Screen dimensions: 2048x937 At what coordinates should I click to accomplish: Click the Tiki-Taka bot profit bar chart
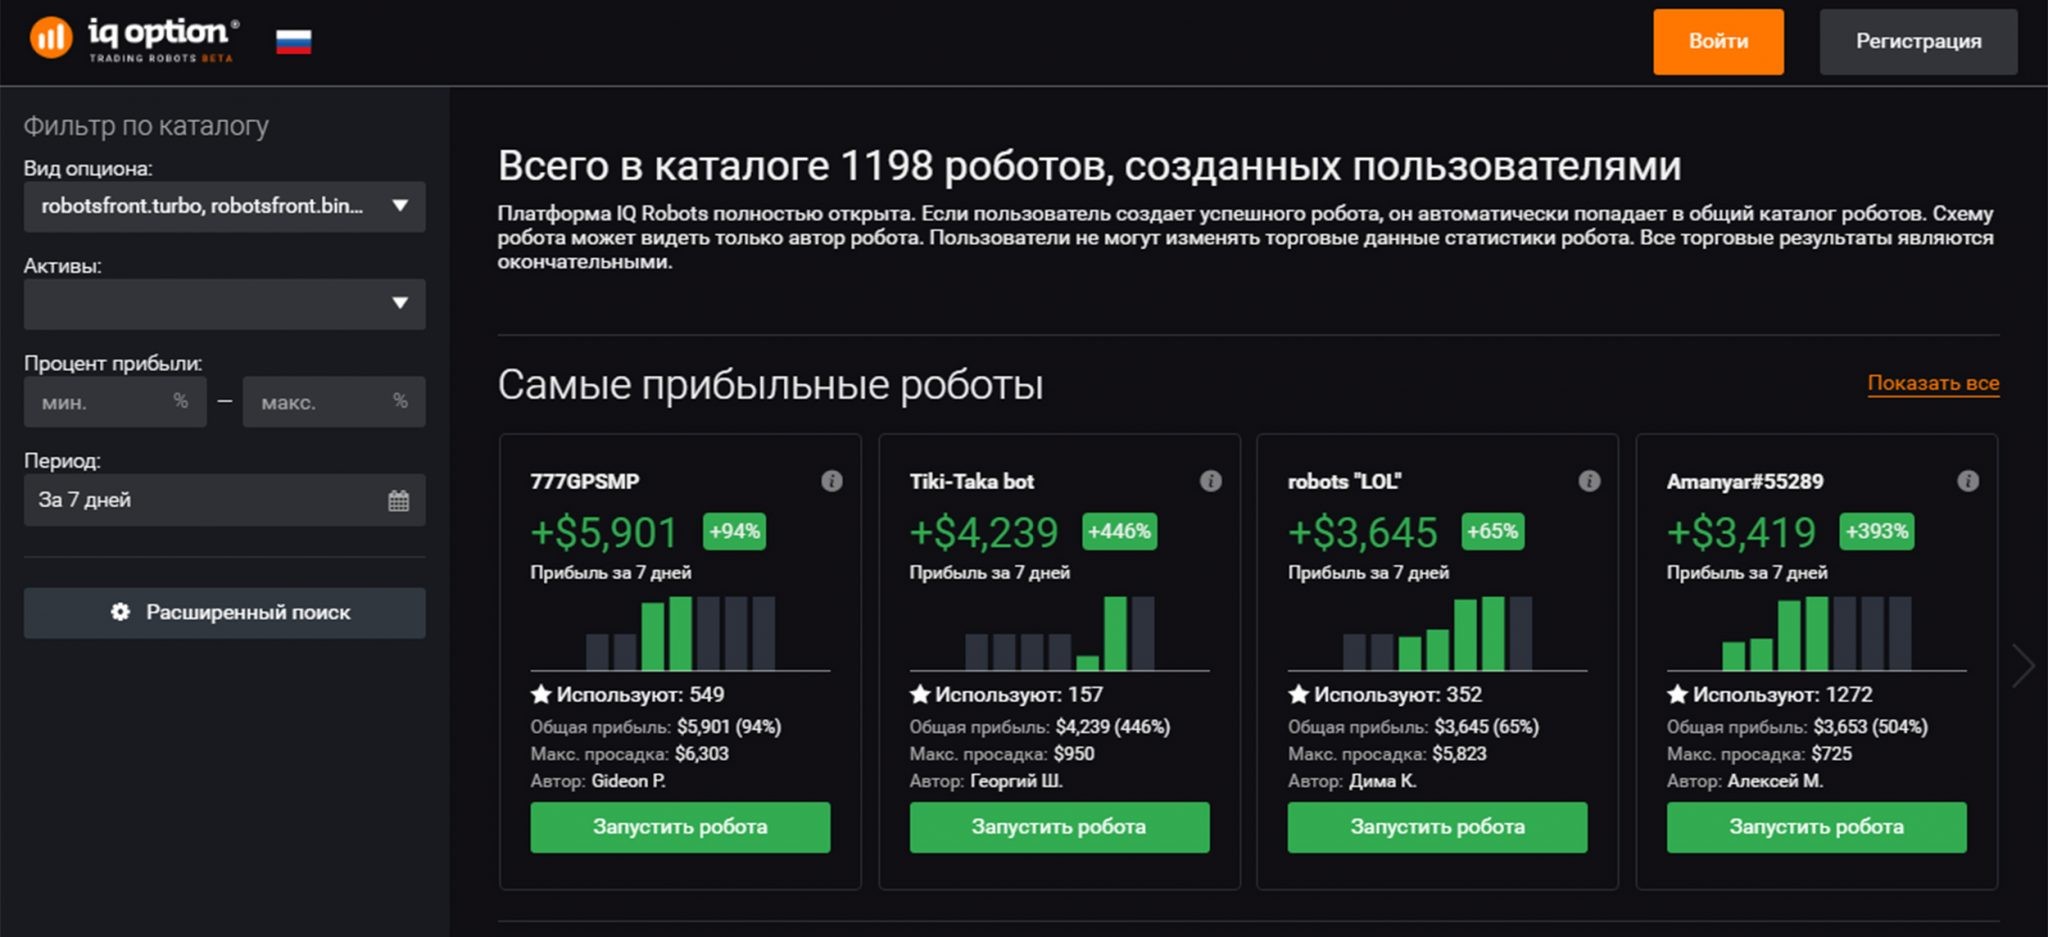[1059, 634]
